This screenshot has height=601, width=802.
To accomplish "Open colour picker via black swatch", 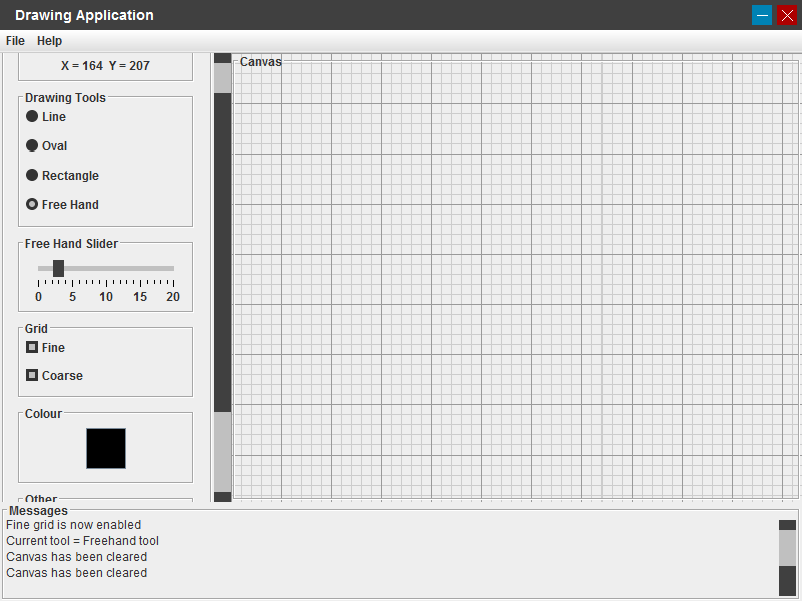I will pos(106,449).
